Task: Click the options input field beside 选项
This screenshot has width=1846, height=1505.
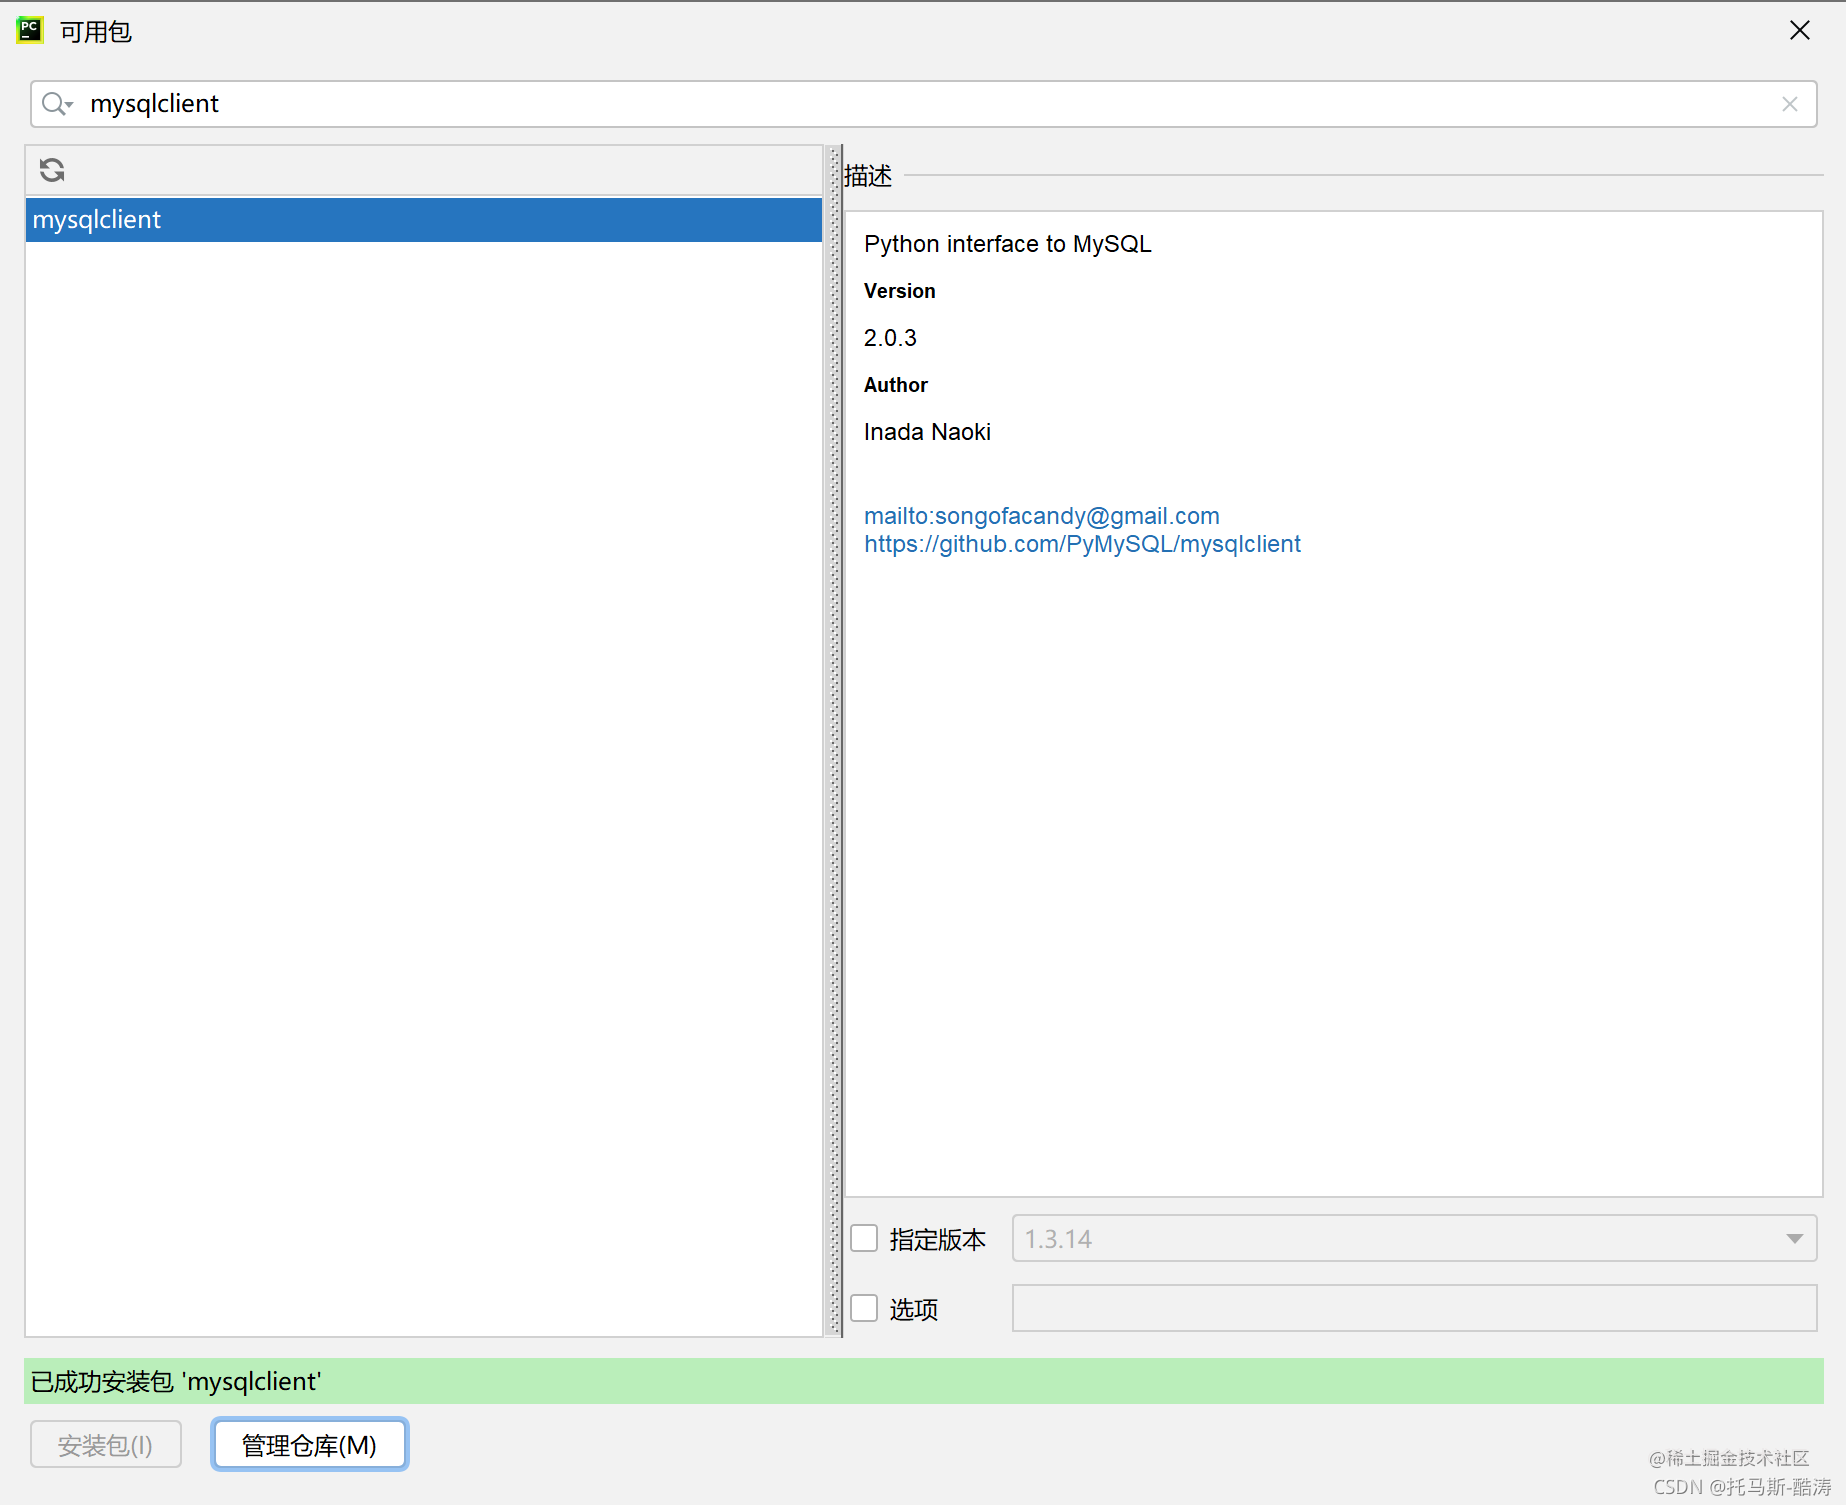Action: tap(1414, 1308)
